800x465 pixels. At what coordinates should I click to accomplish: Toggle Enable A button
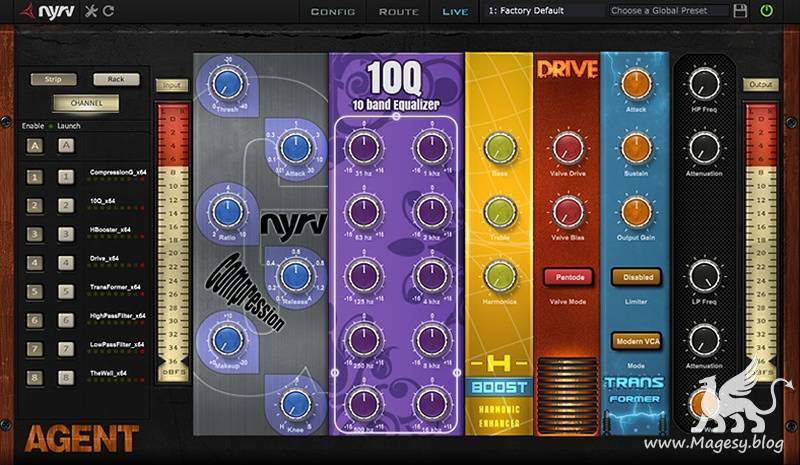coord(35,146)
